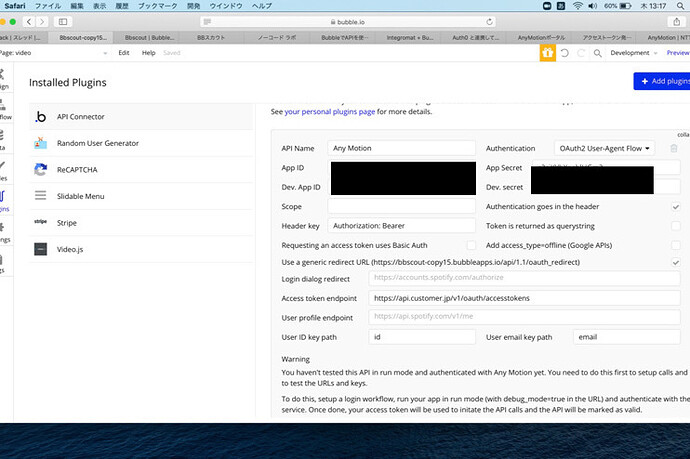Switch to ノーコード ラボ browser tab
The width and height of the screenshot is (690, 459).
pyautogui.click(x=277, y=38)
